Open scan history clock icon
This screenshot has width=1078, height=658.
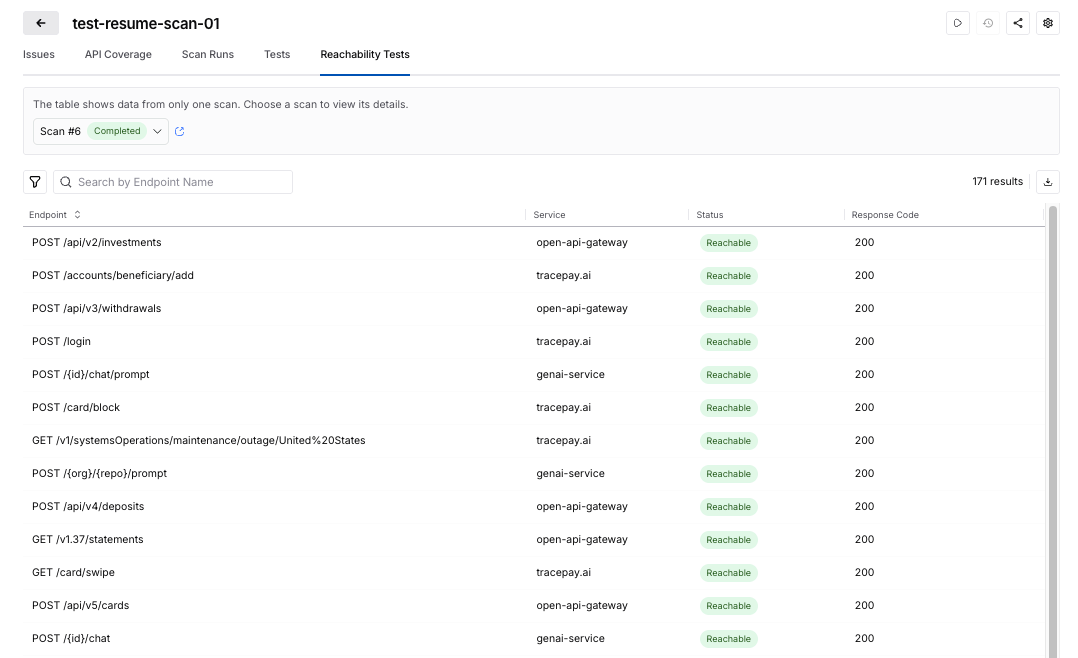point(988,23)
